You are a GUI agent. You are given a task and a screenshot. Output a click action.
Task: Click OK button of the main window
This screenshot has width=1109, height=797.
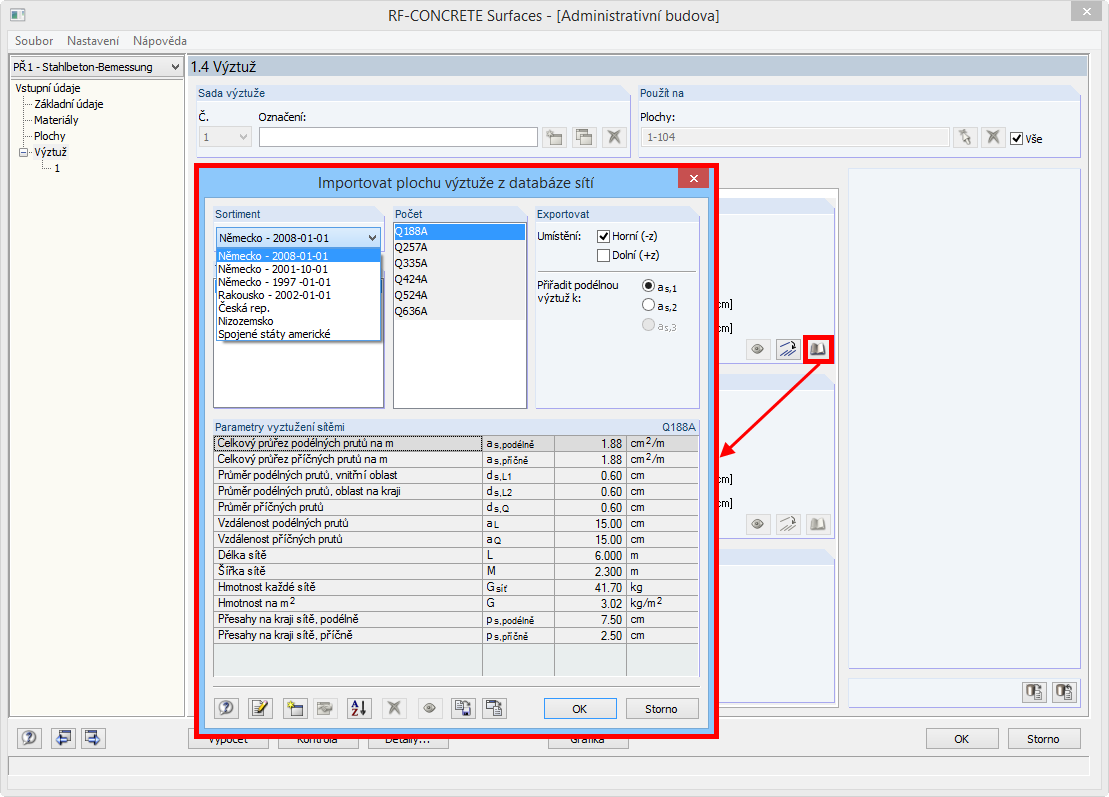(x=962, y=739)
